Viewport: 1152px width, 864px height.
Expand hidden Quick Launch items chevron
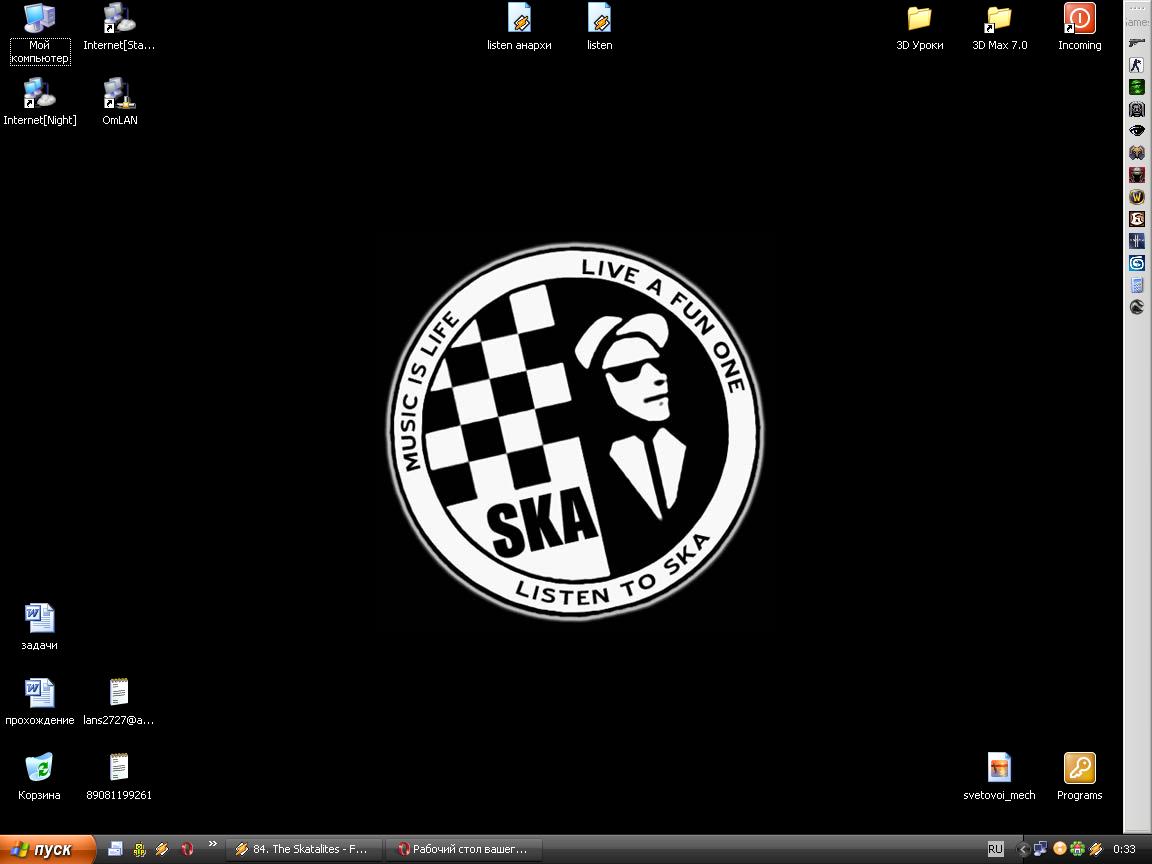coord(213,844)
